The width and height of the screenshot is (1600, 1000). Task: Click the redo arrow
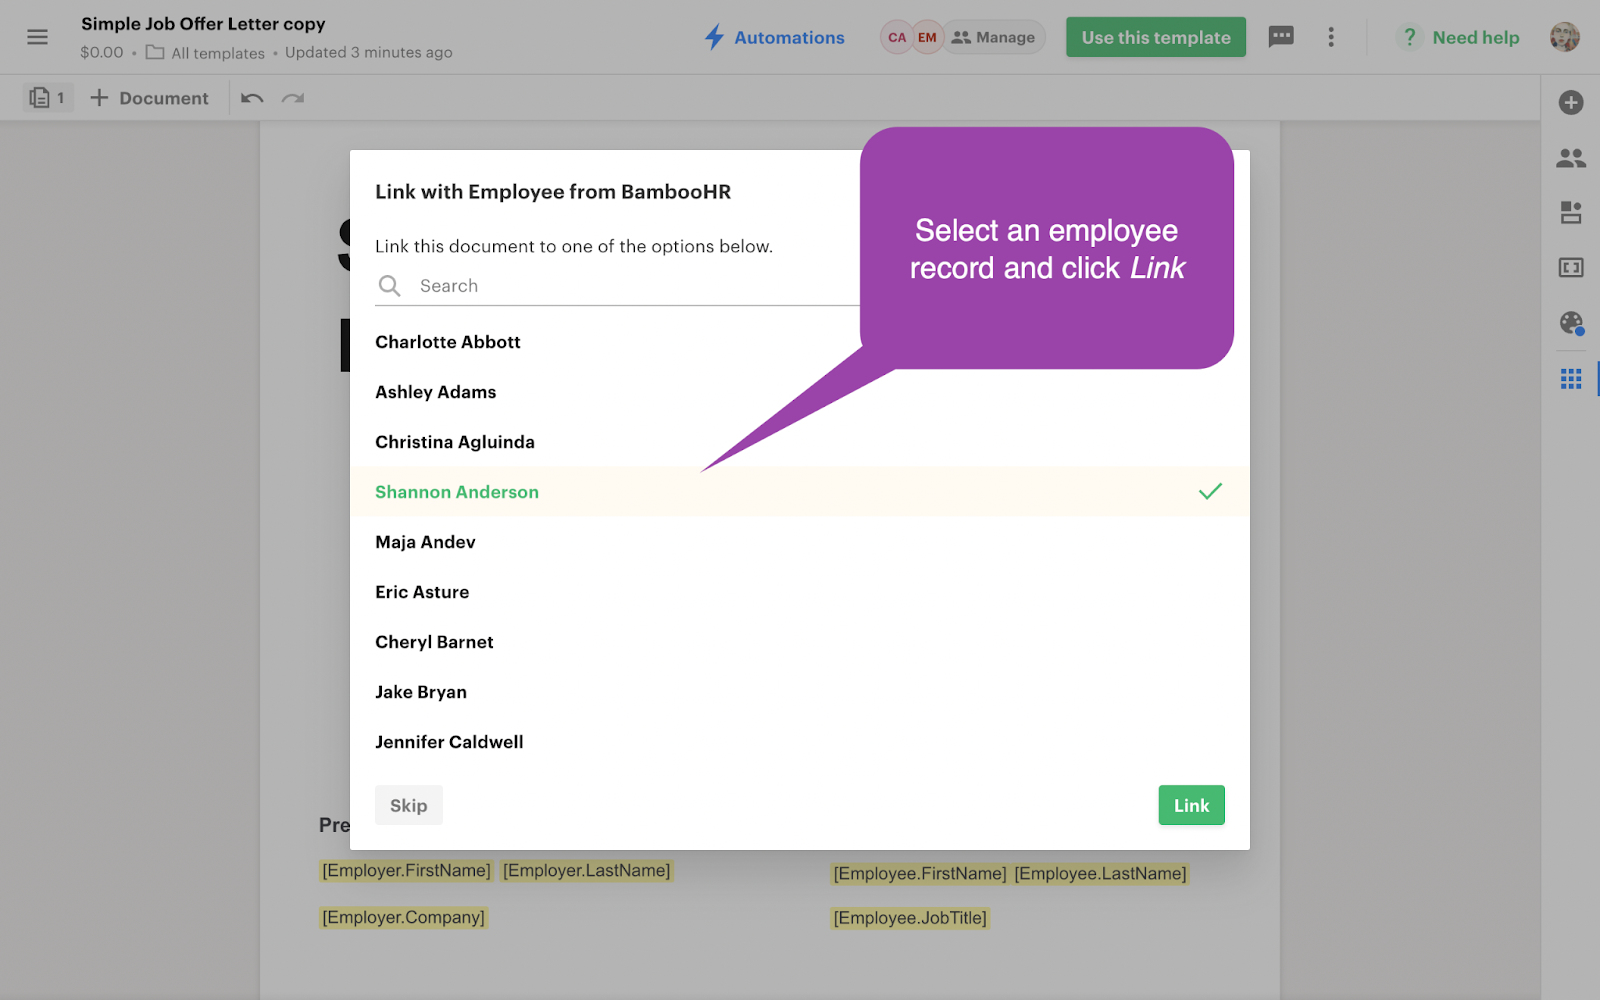(x=293, y=98)
